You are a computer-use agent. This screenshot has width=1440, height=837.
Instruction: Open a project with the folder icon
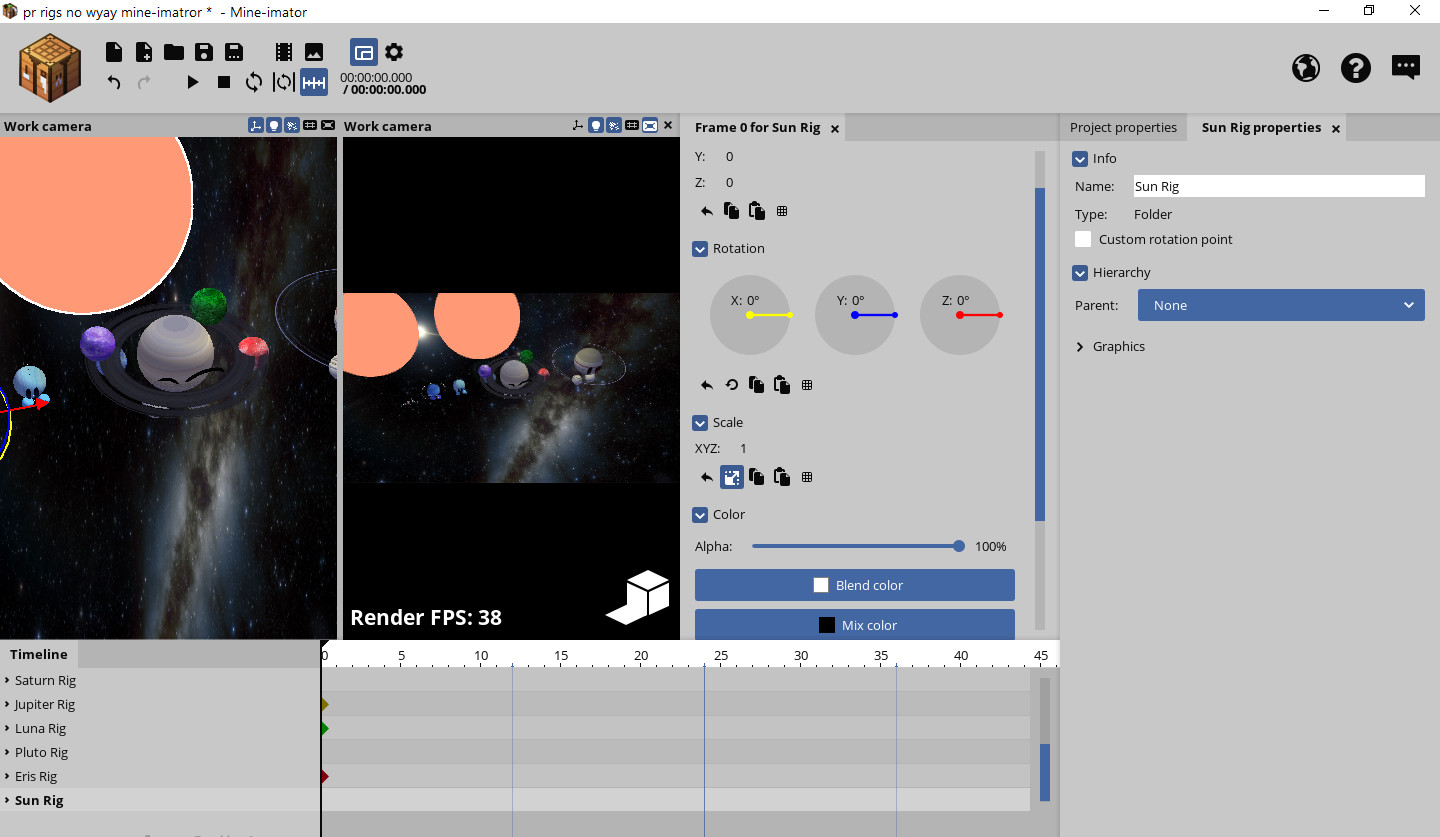[x=173, y=51]
